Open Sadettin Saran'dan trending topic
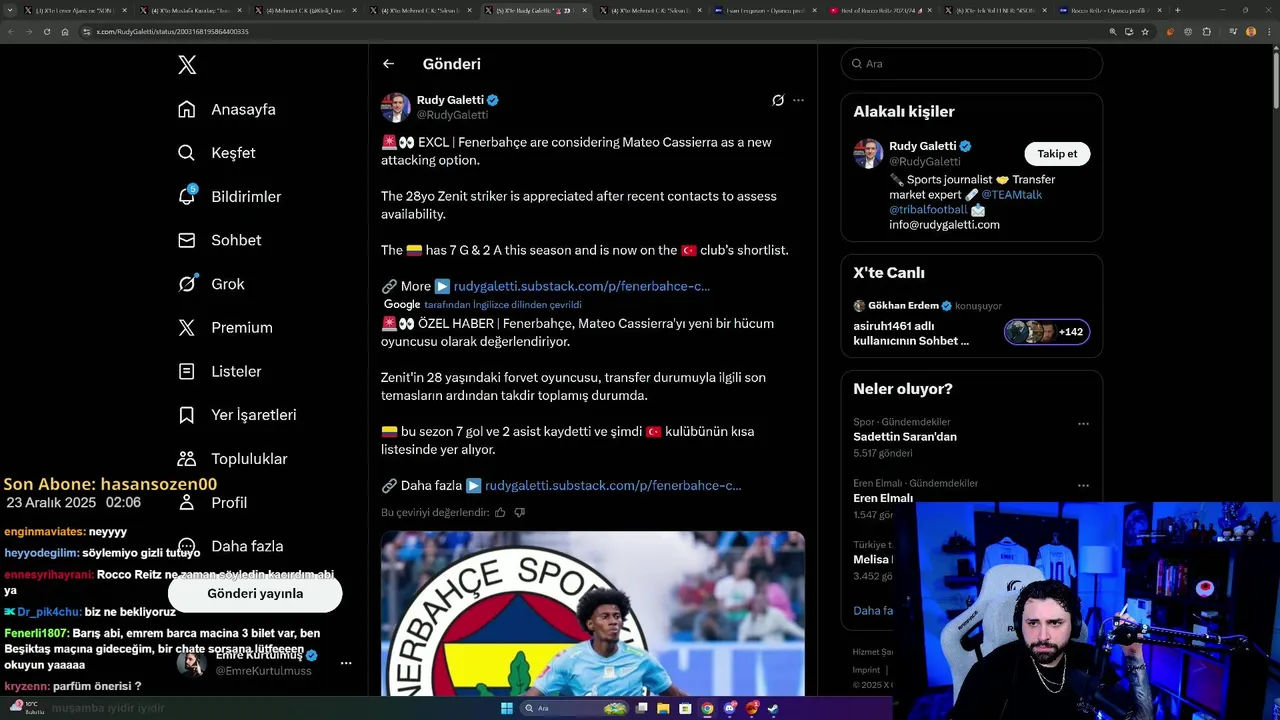Screen dimensions: 1280x720 pyautogui.click(x=905, y=437)
